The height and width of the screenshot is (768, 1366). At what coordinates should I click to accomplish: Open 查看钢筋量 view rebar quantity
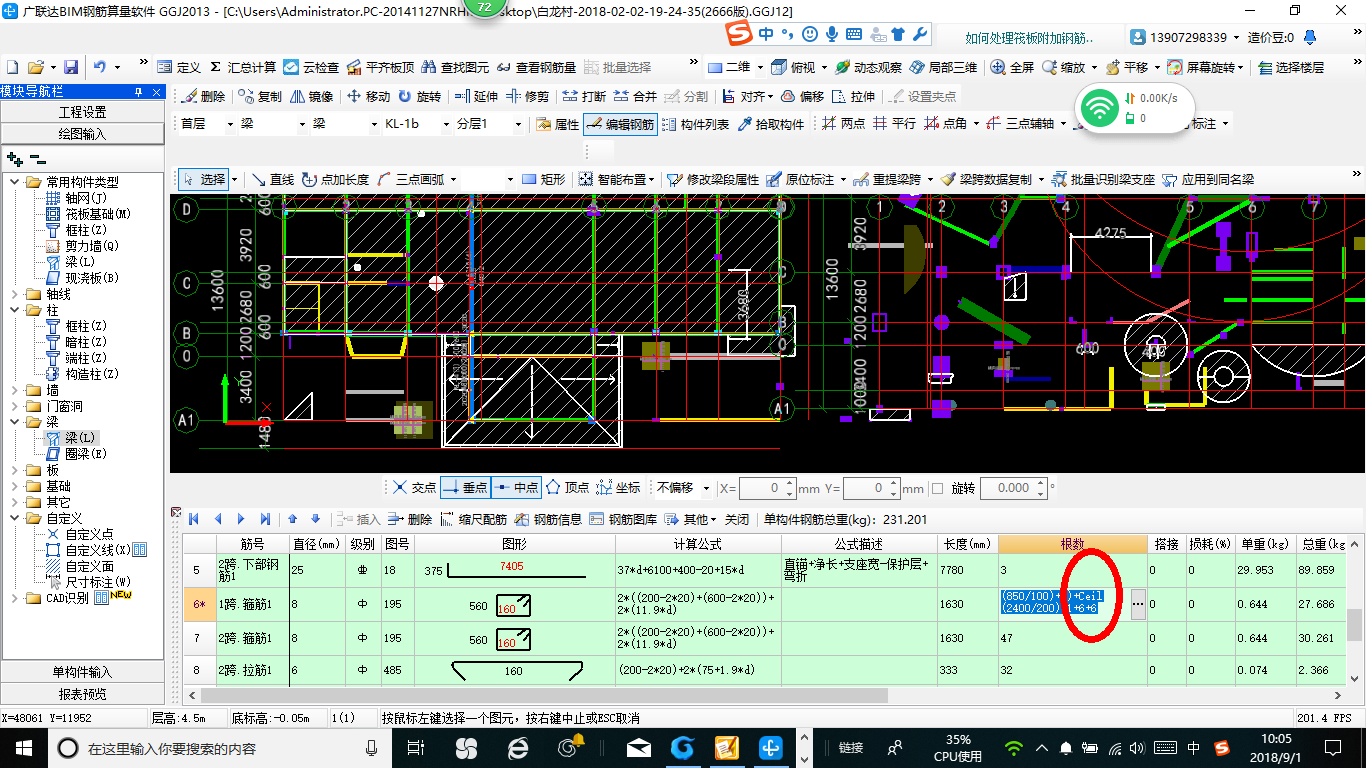[536, 67]
